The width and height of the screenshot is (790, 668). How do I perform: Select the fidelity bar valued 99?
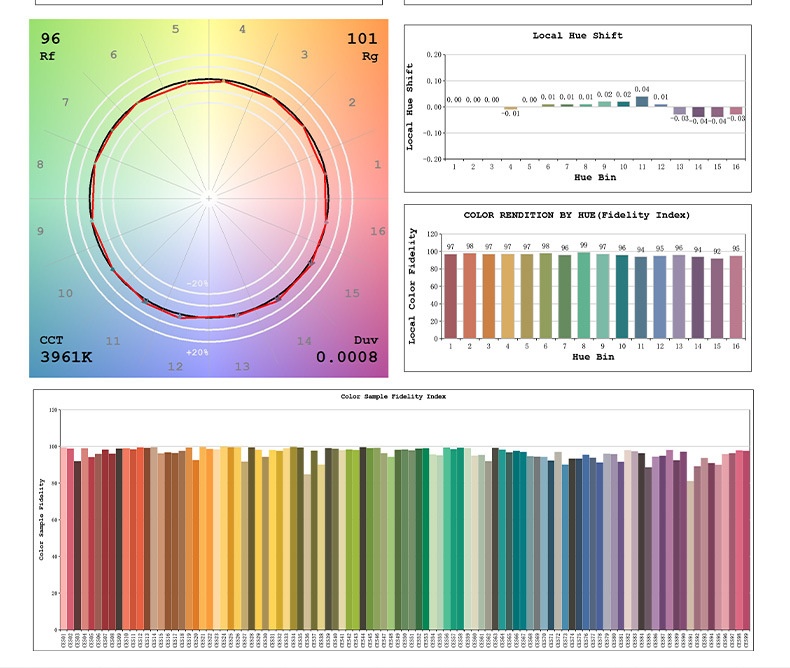pyautogui.click(x=584, y=295)
